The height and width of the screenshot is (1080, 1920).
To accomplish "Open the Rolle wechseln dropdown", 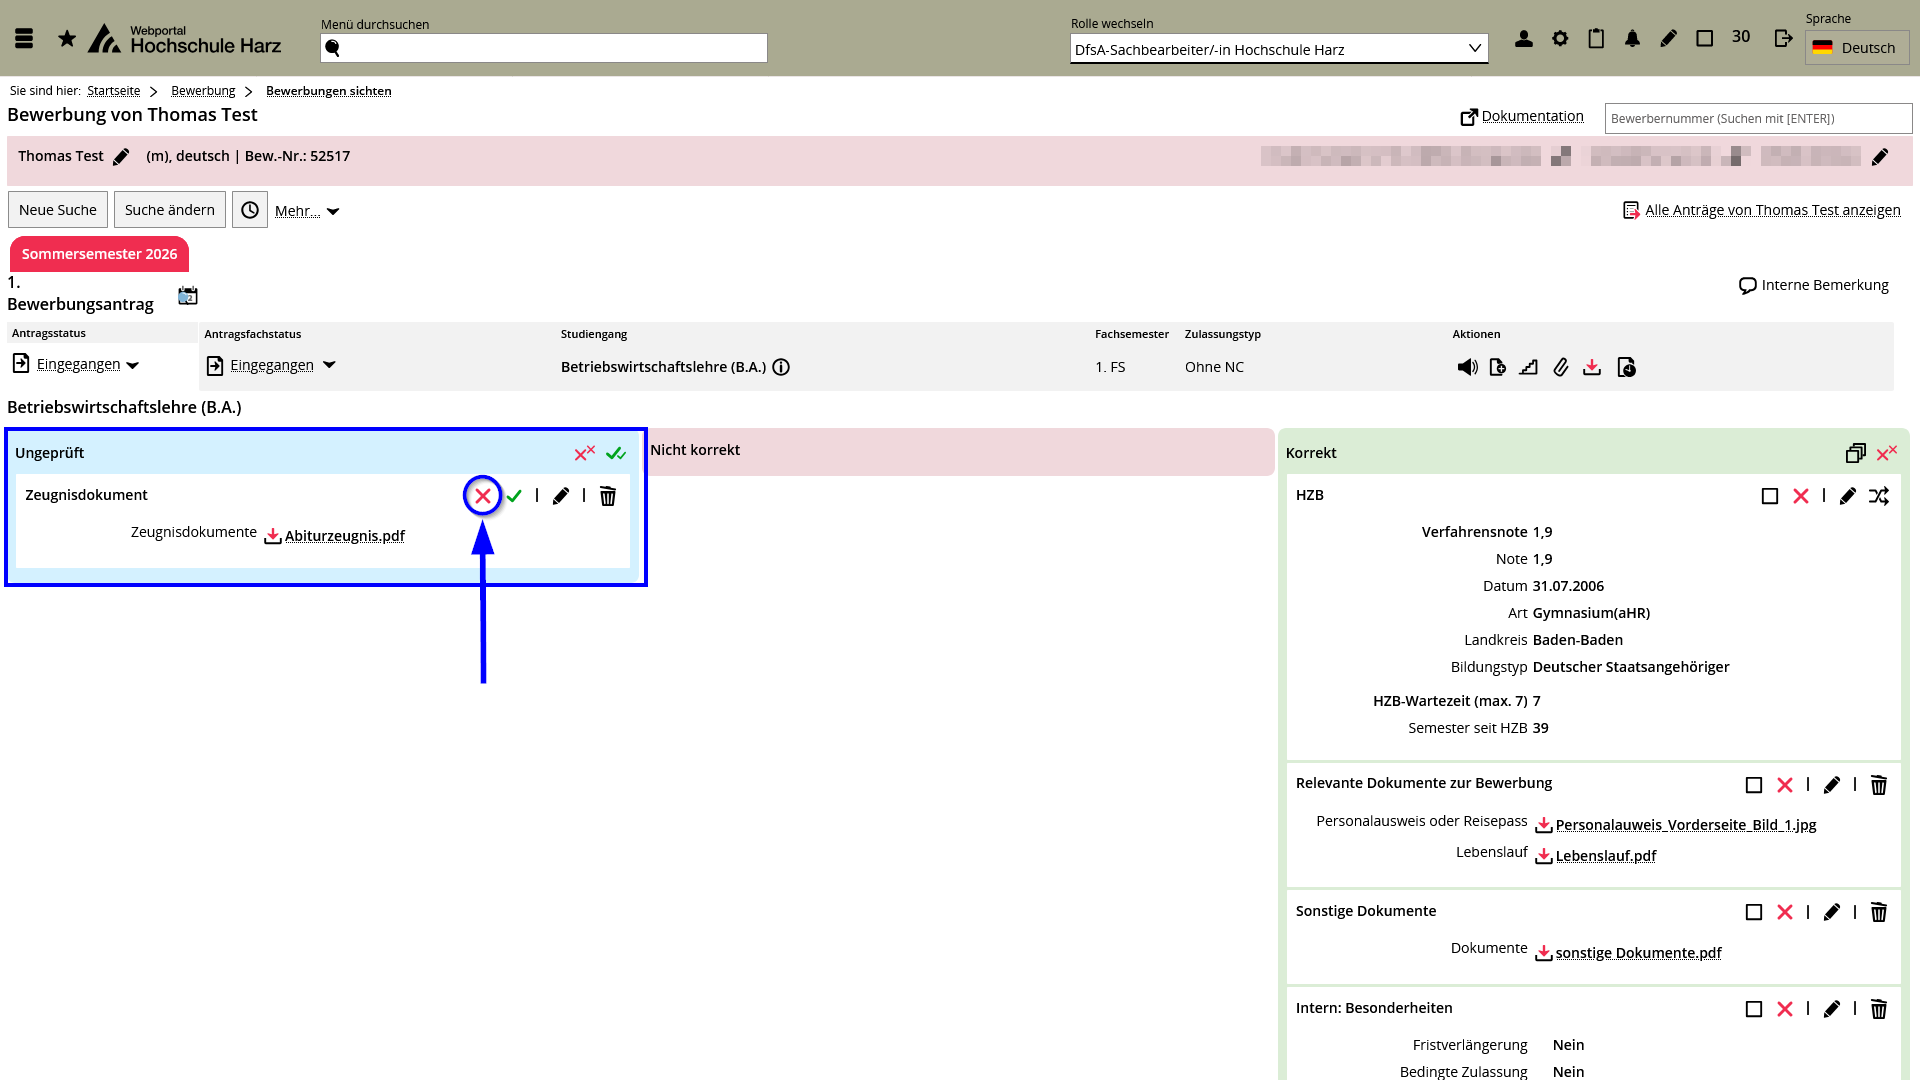I will [x=1278, y=49].
